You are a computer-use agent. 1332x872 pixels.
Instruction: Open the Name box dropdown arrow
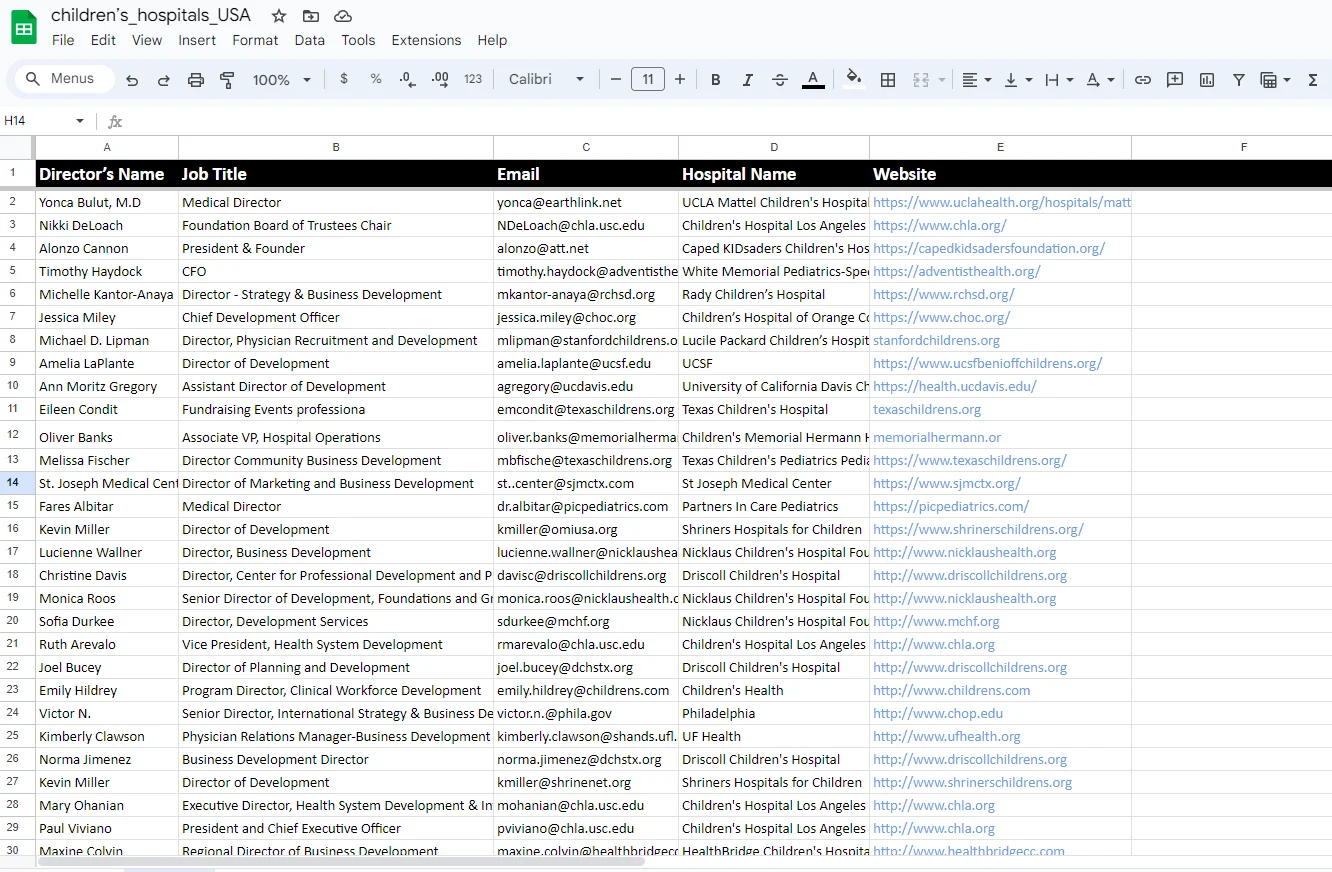(80, 121)
